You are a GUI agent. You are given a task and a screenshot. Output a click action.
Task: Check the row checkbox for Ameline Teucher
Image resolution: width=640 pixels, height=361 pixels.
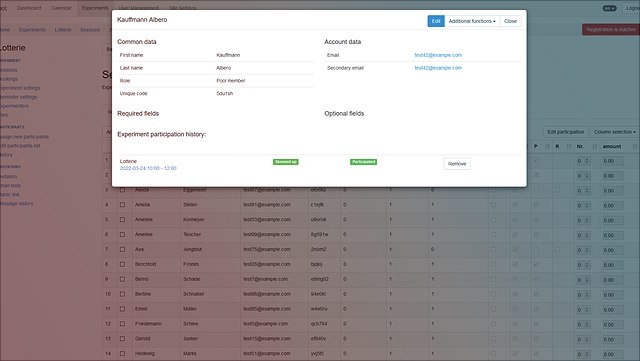pyautogui.click(x=122, y=235)
